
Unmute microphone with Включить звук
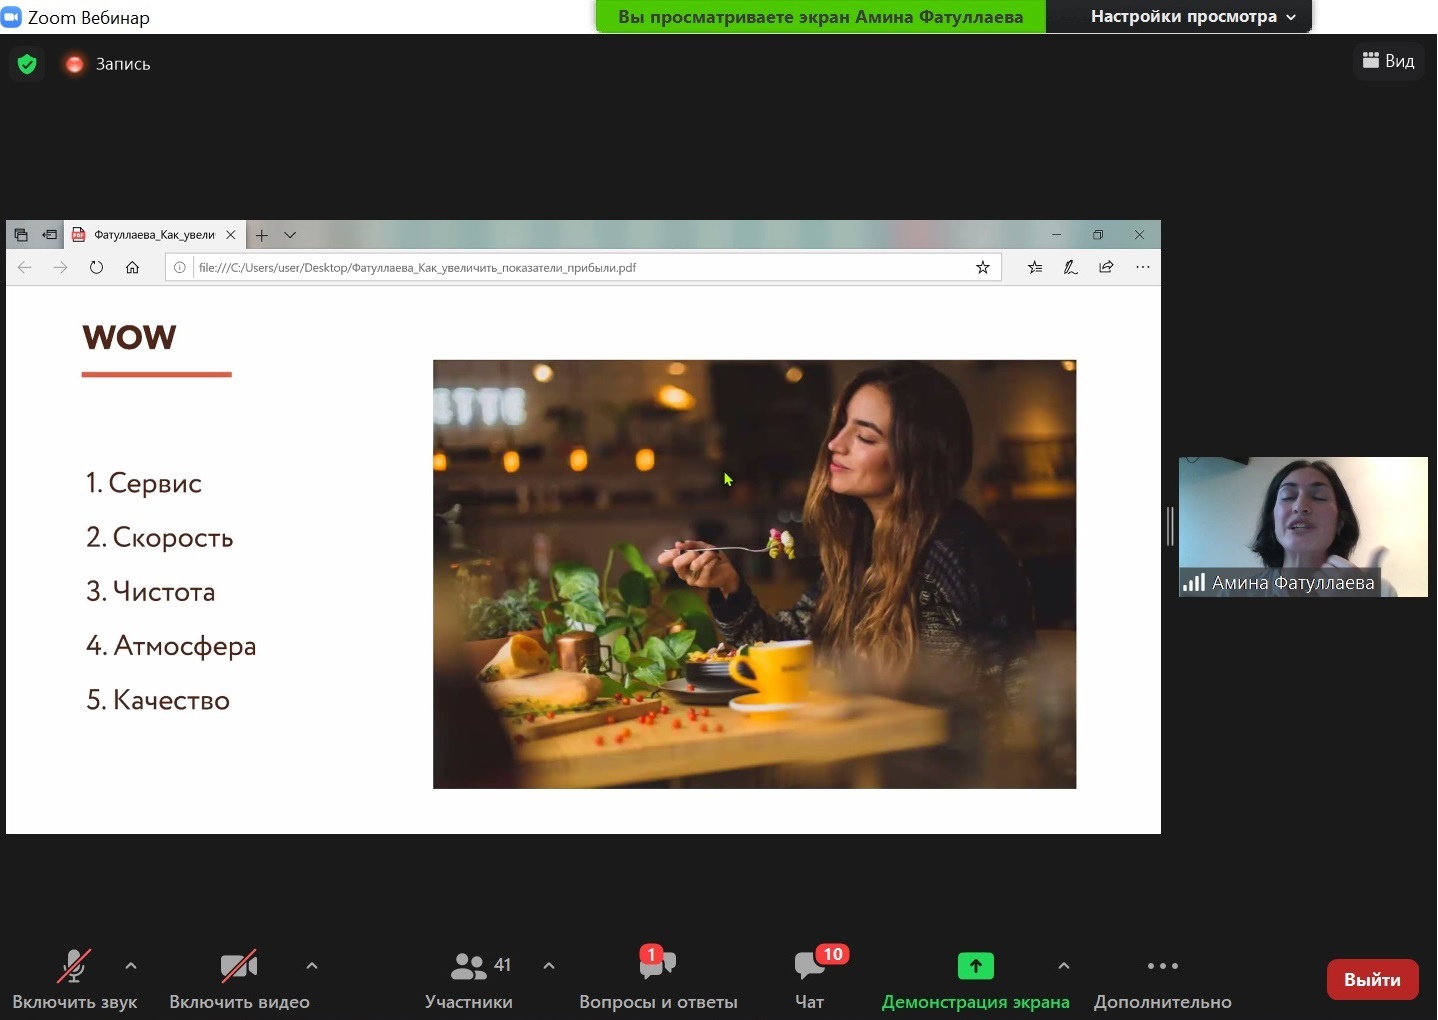click(x=74, y=966)
